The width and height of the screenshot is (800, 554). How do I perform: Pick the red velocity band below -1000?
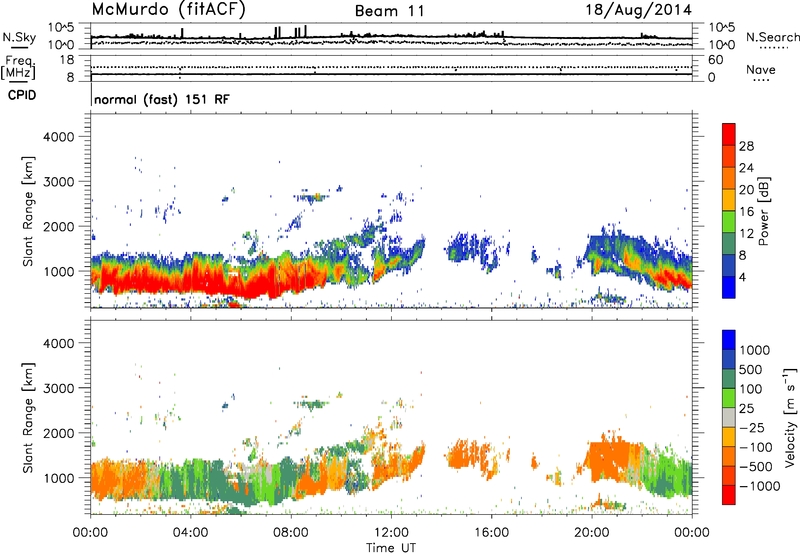[729, 495]
